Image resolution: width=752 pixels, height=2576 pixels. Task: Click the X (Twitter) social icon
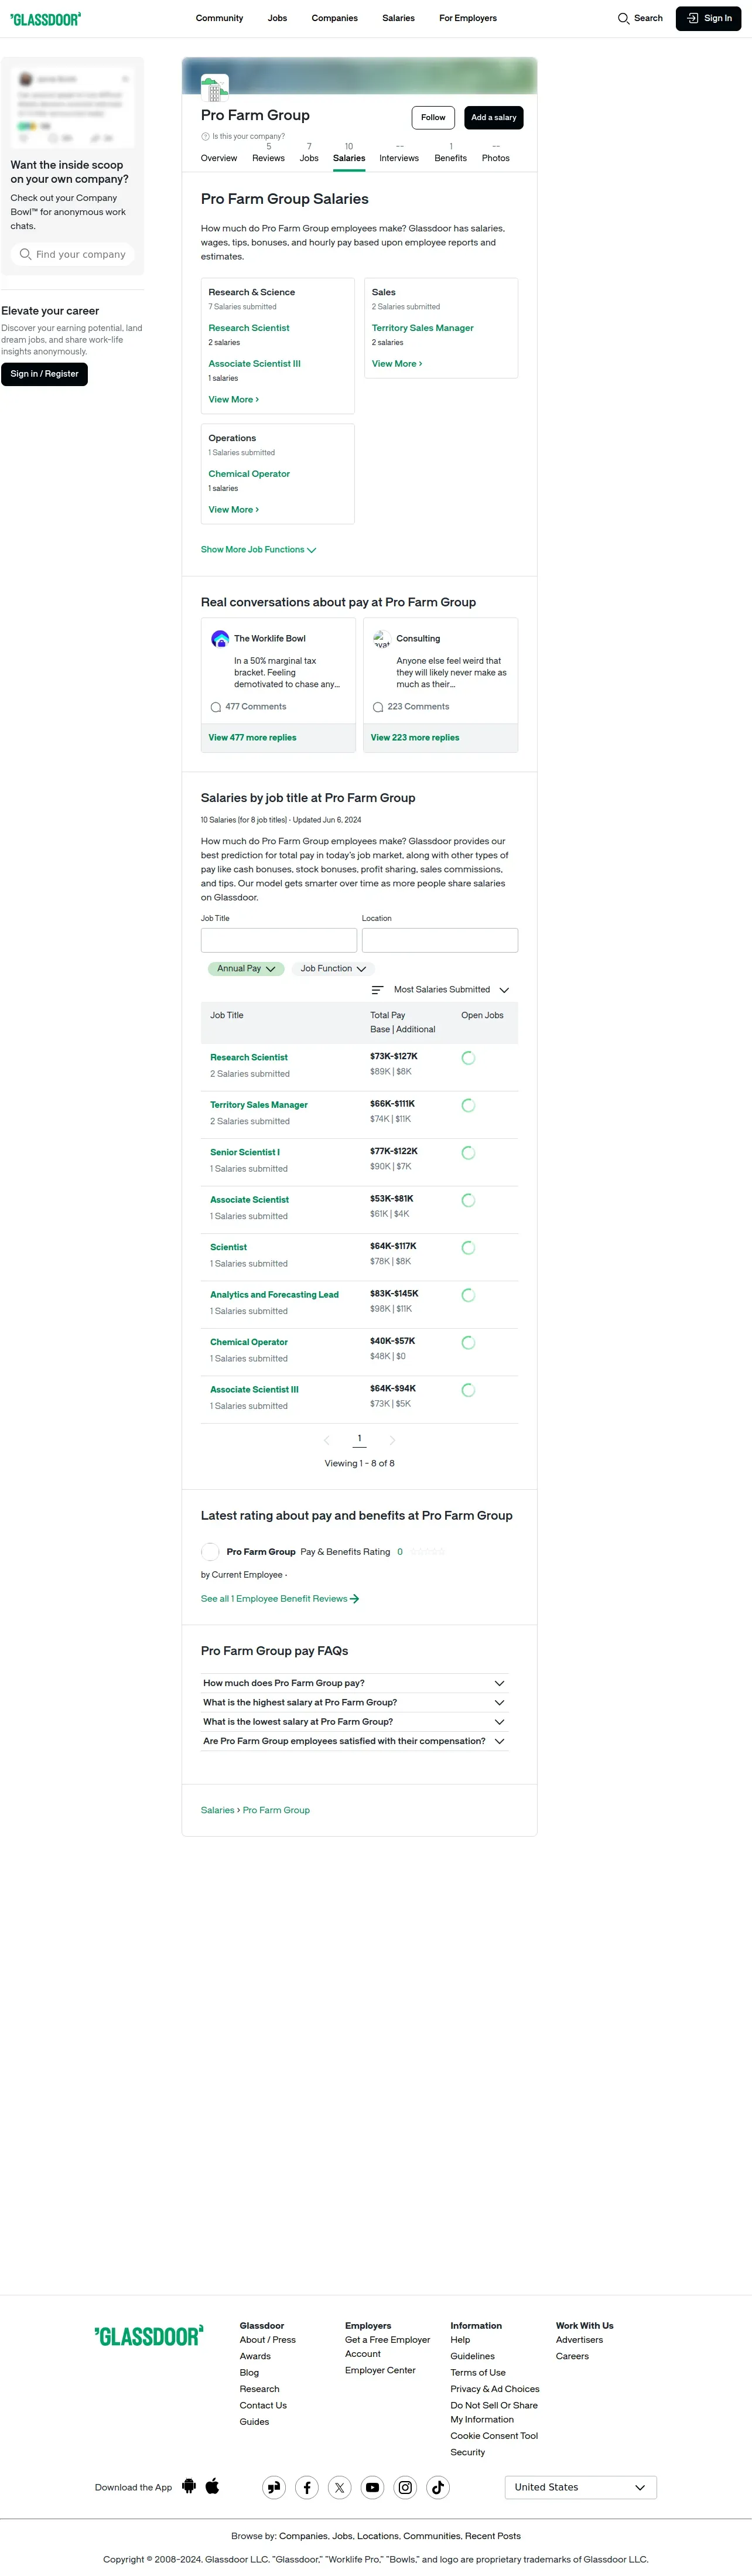point(340,2487)
